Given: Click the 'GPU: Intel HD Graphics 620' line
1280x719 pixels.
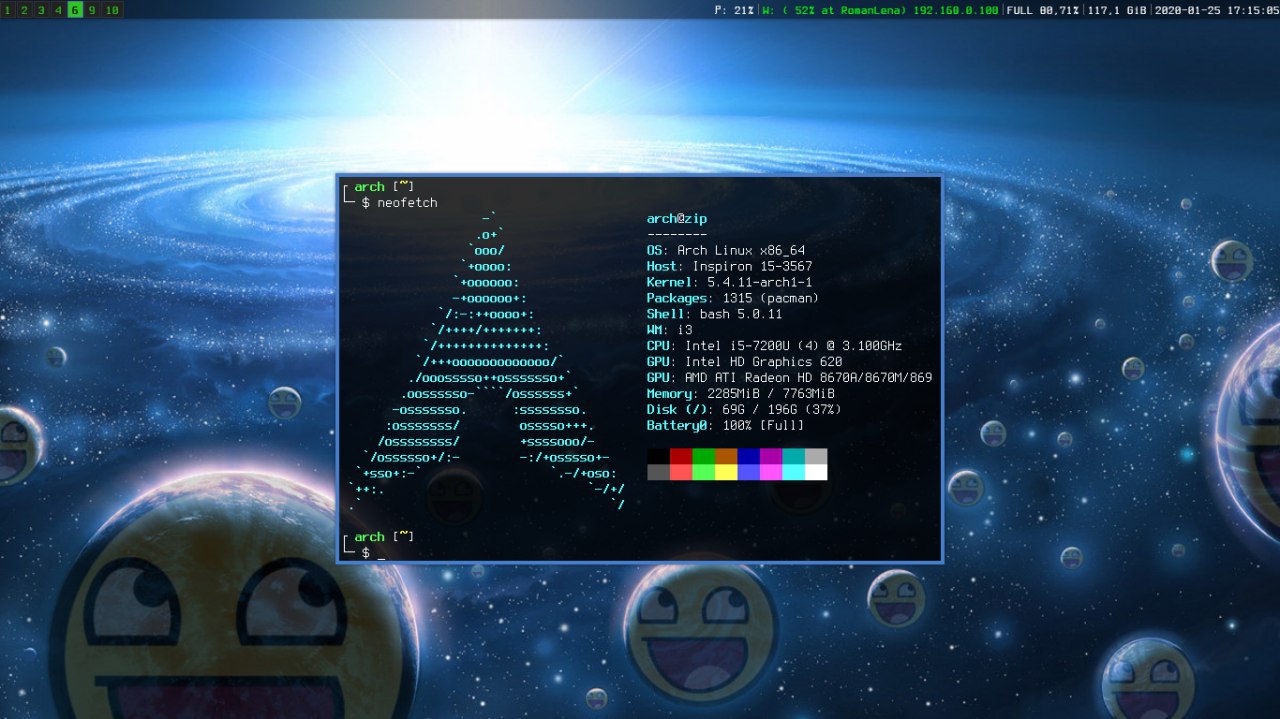Looking at the screenshot, I should (x=744, y=362).
